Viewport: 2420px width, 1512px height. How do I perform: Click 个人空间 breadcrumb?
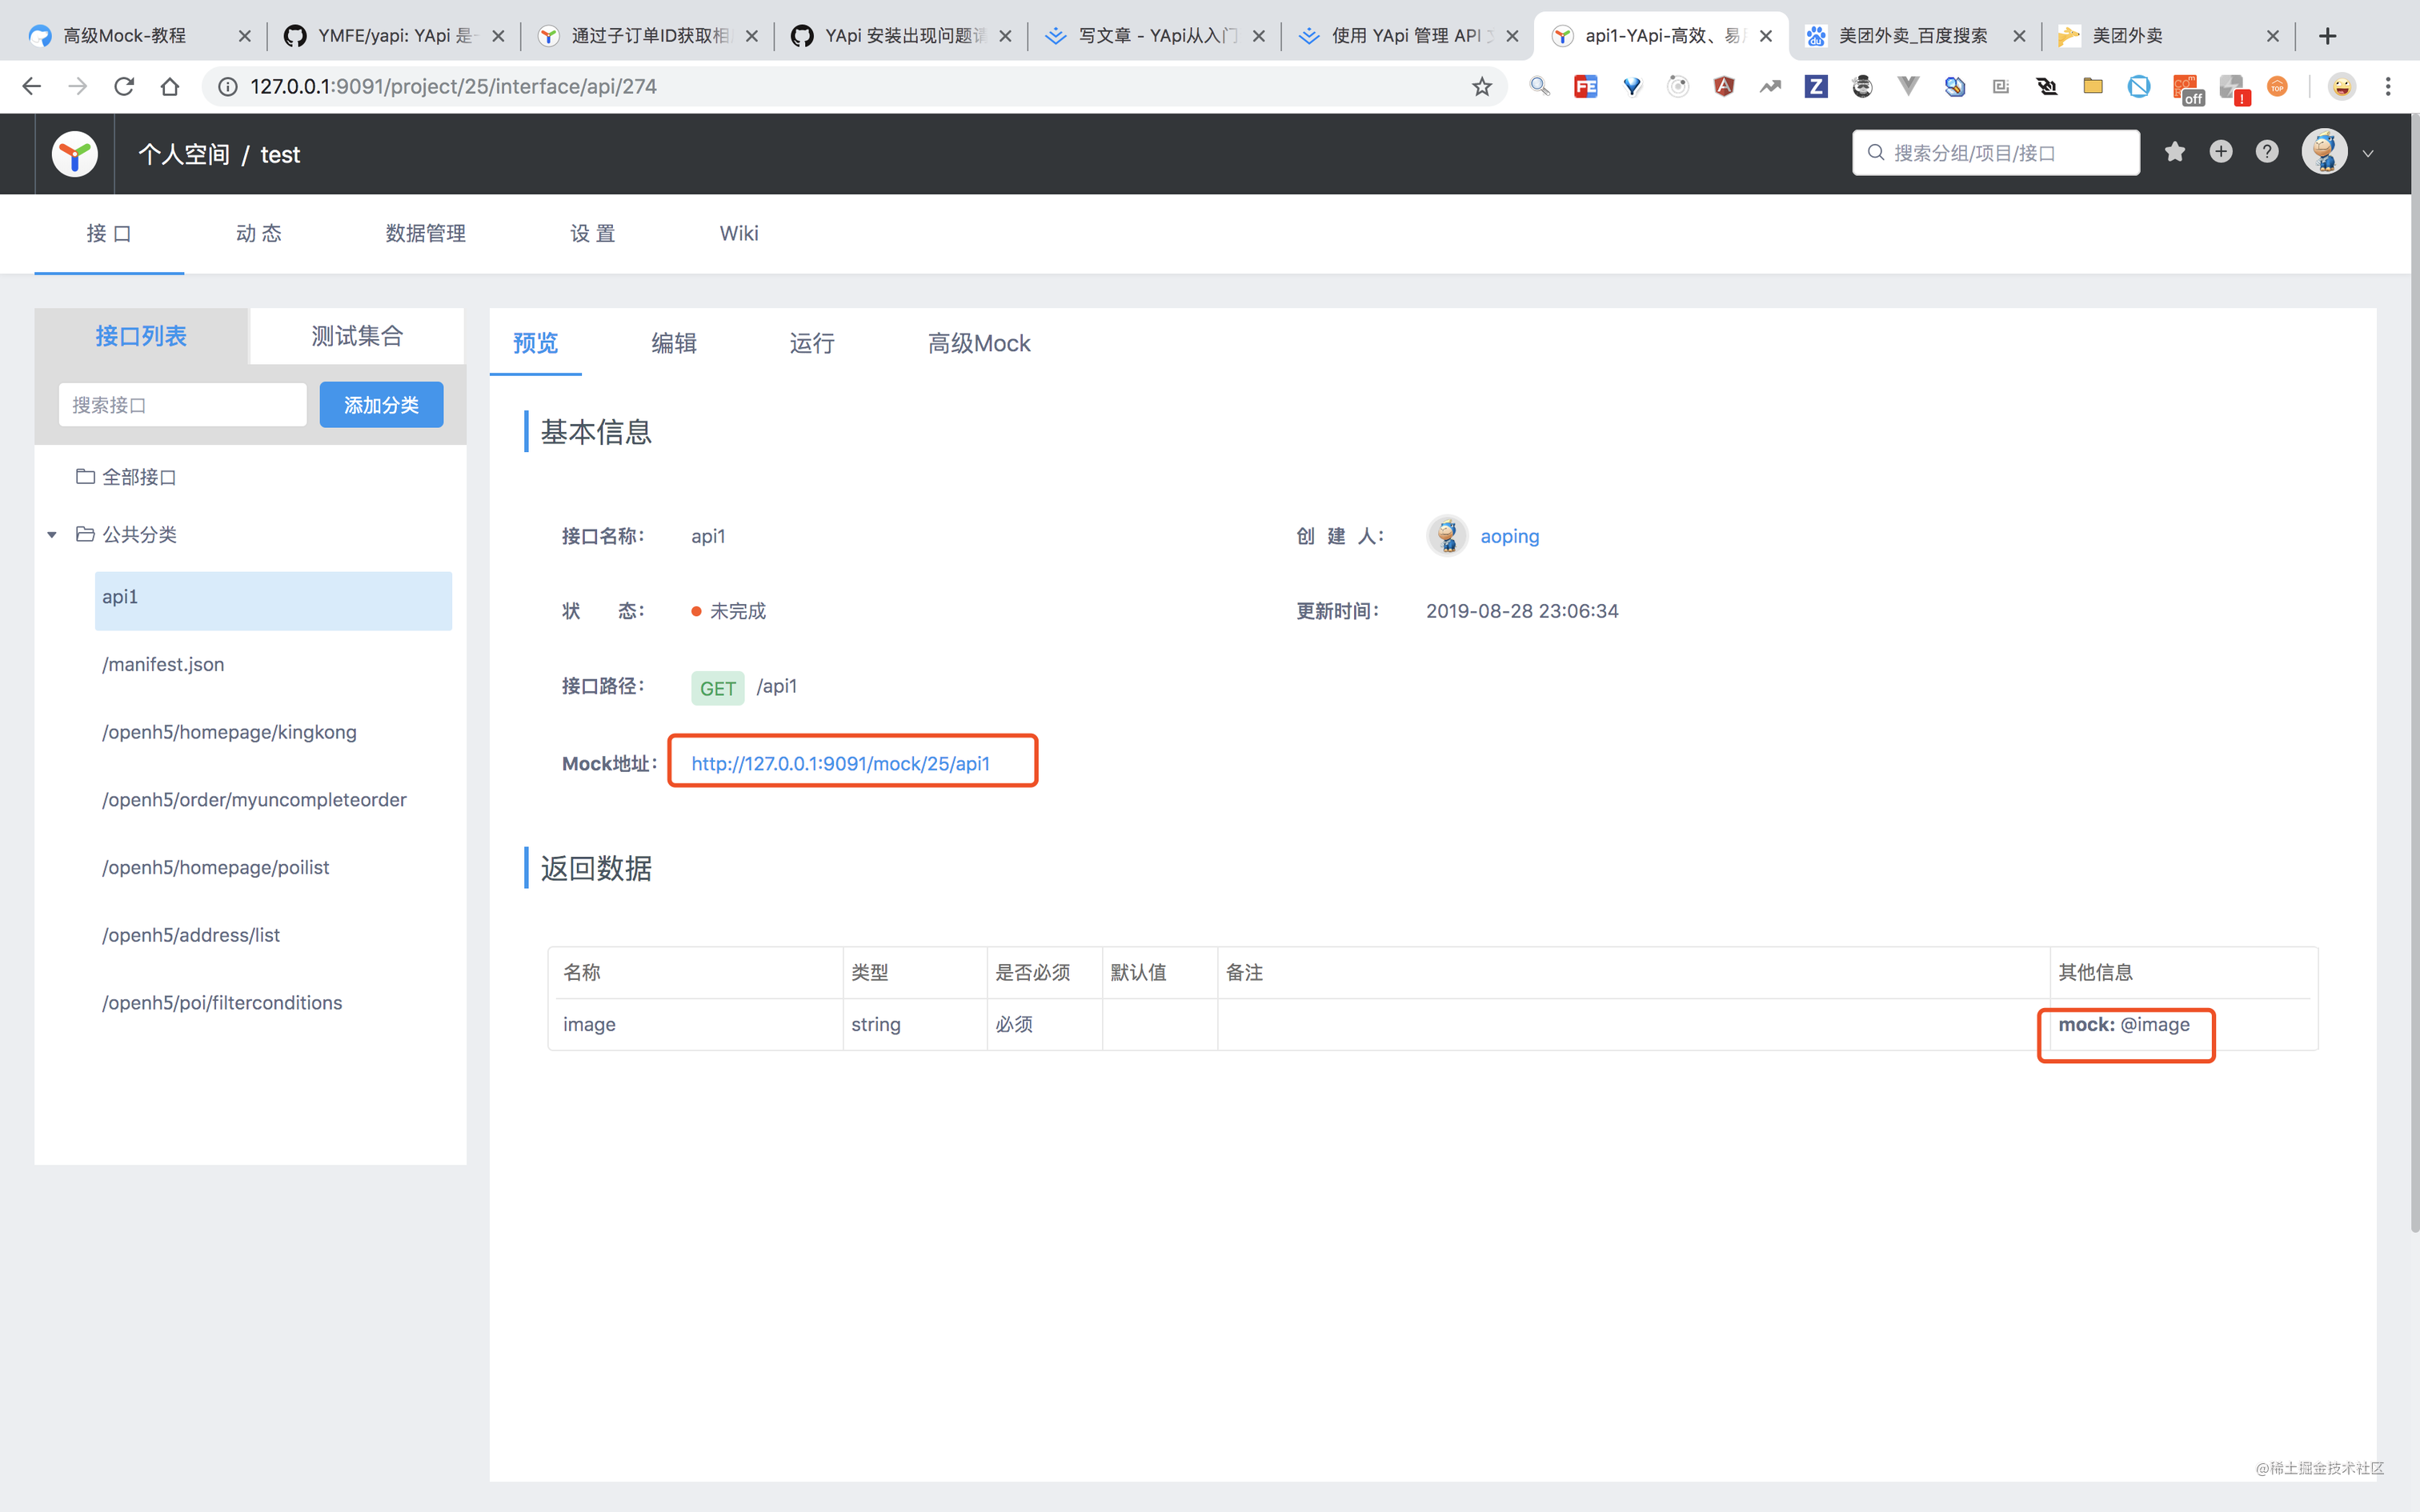coord(184,154)
